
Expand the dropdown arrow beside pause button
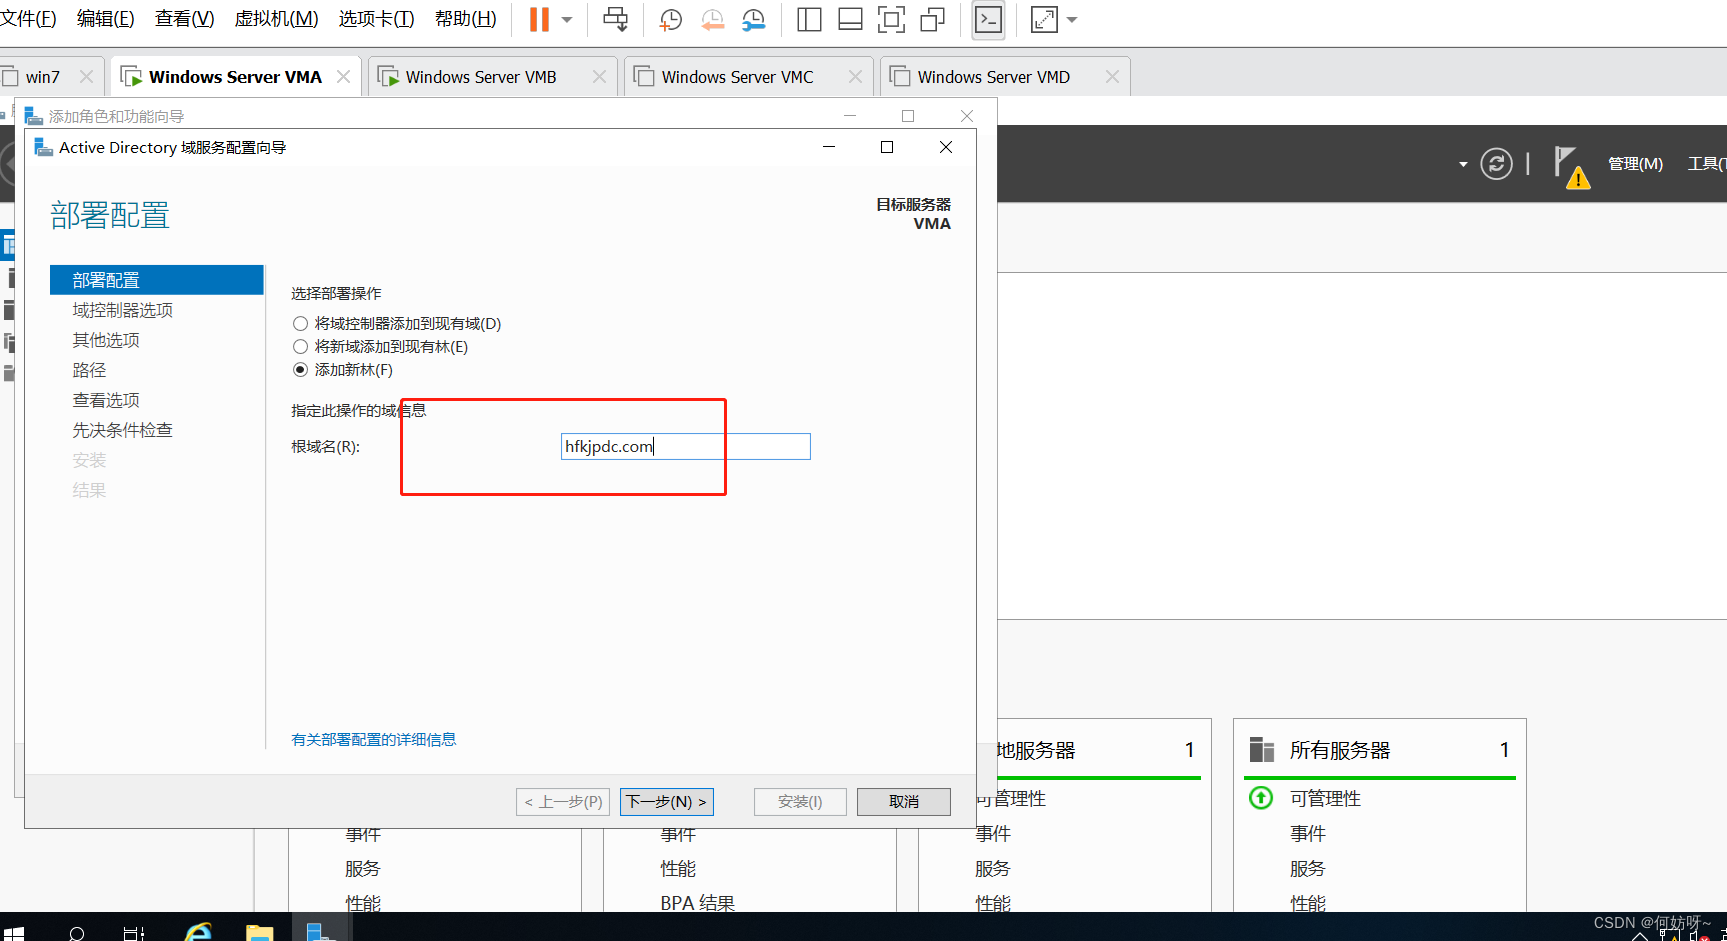pyautogui.click(x=567, y=20)
